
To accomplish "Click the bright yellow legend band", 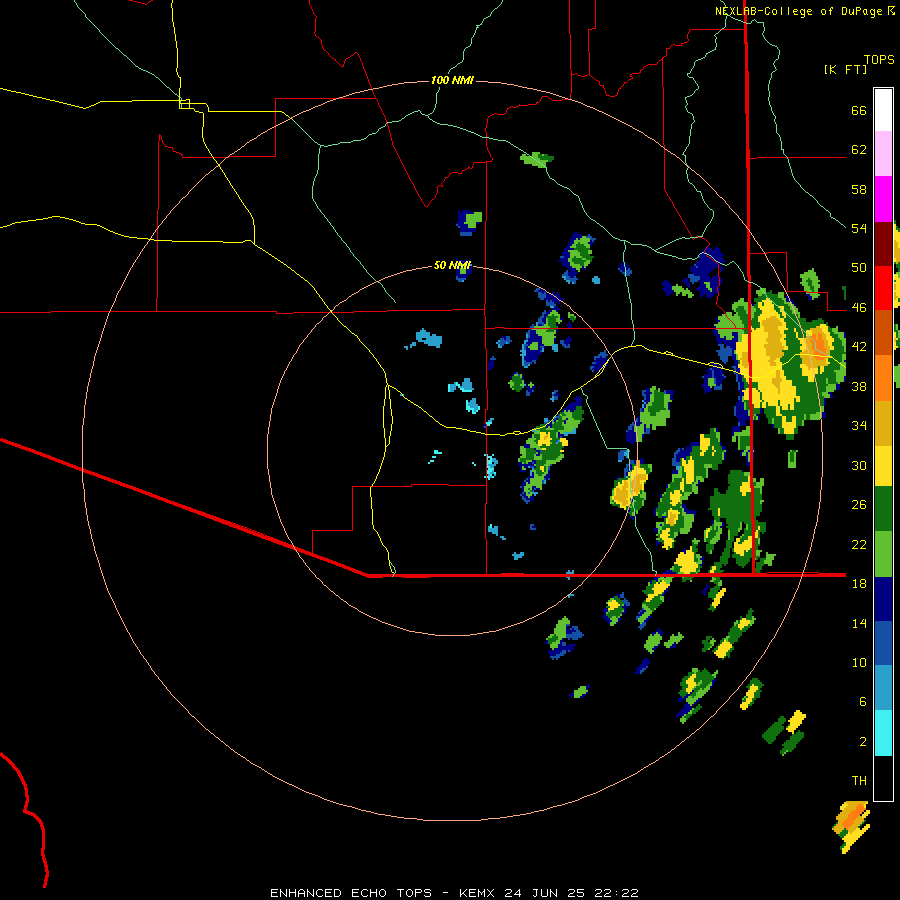I will point(883,466).
